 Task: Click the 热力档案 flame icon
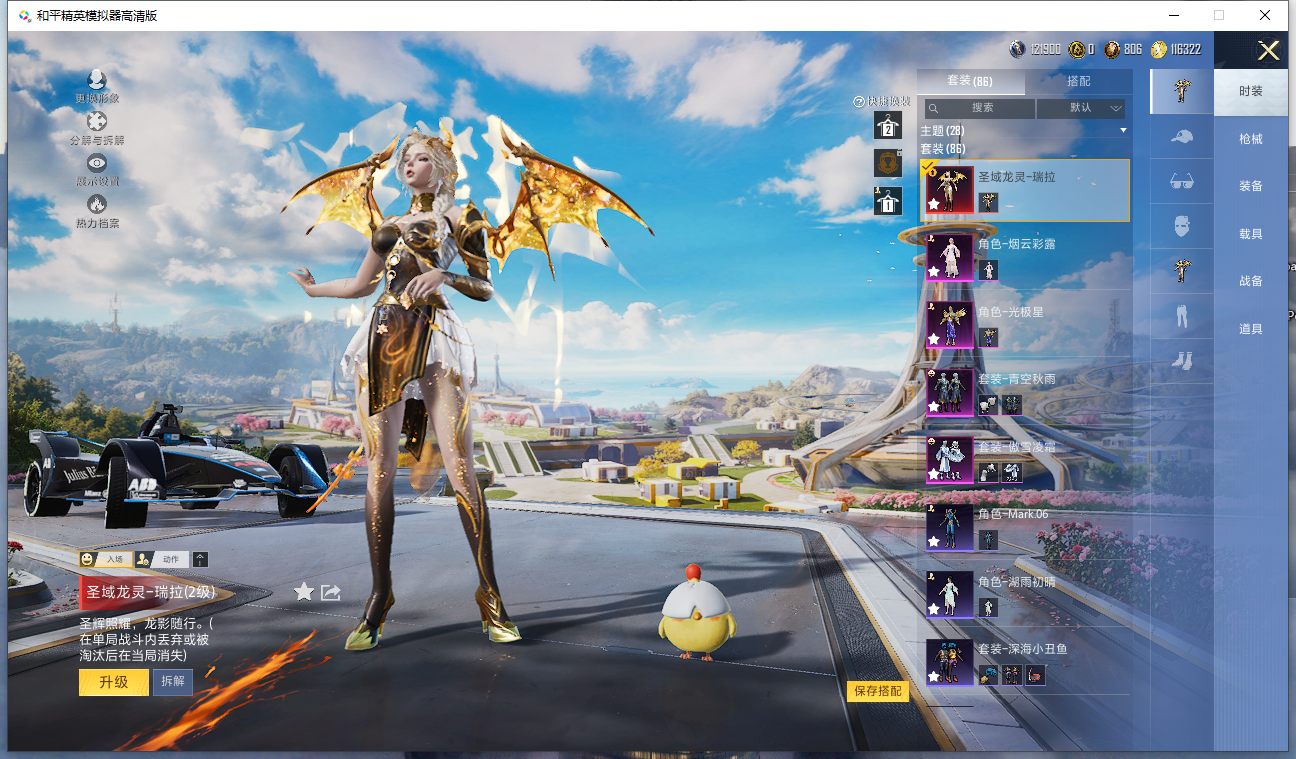(97, 205)
